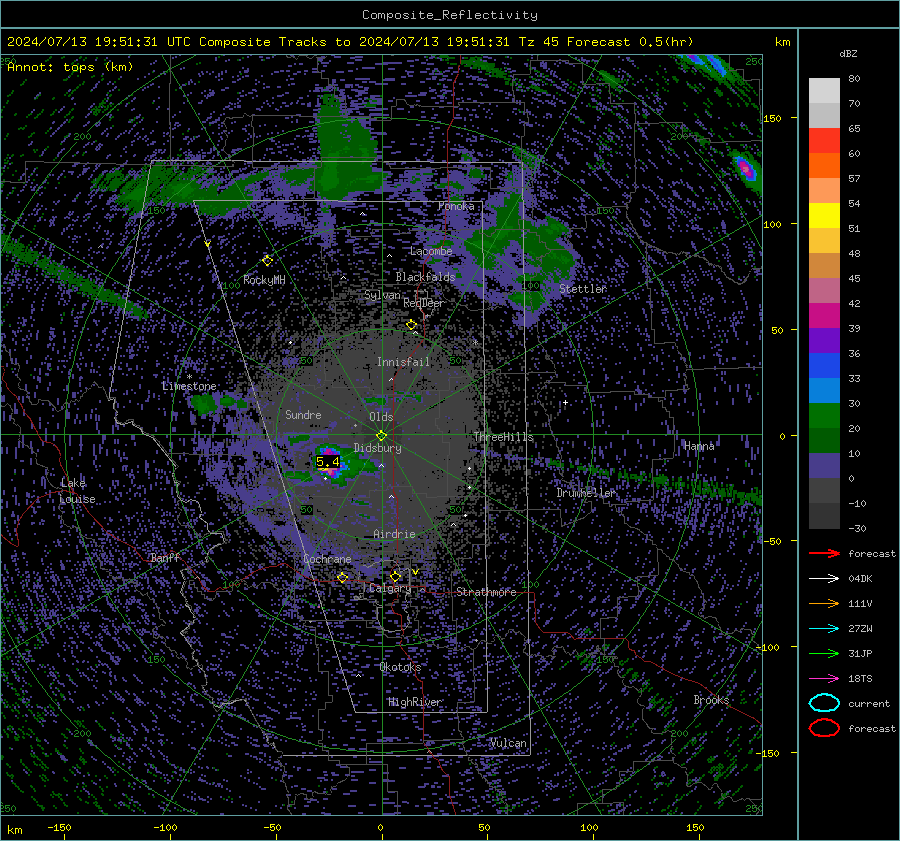Click the Ponoka city label
This screenshot has height=841, width=900.
coord(456,206)
